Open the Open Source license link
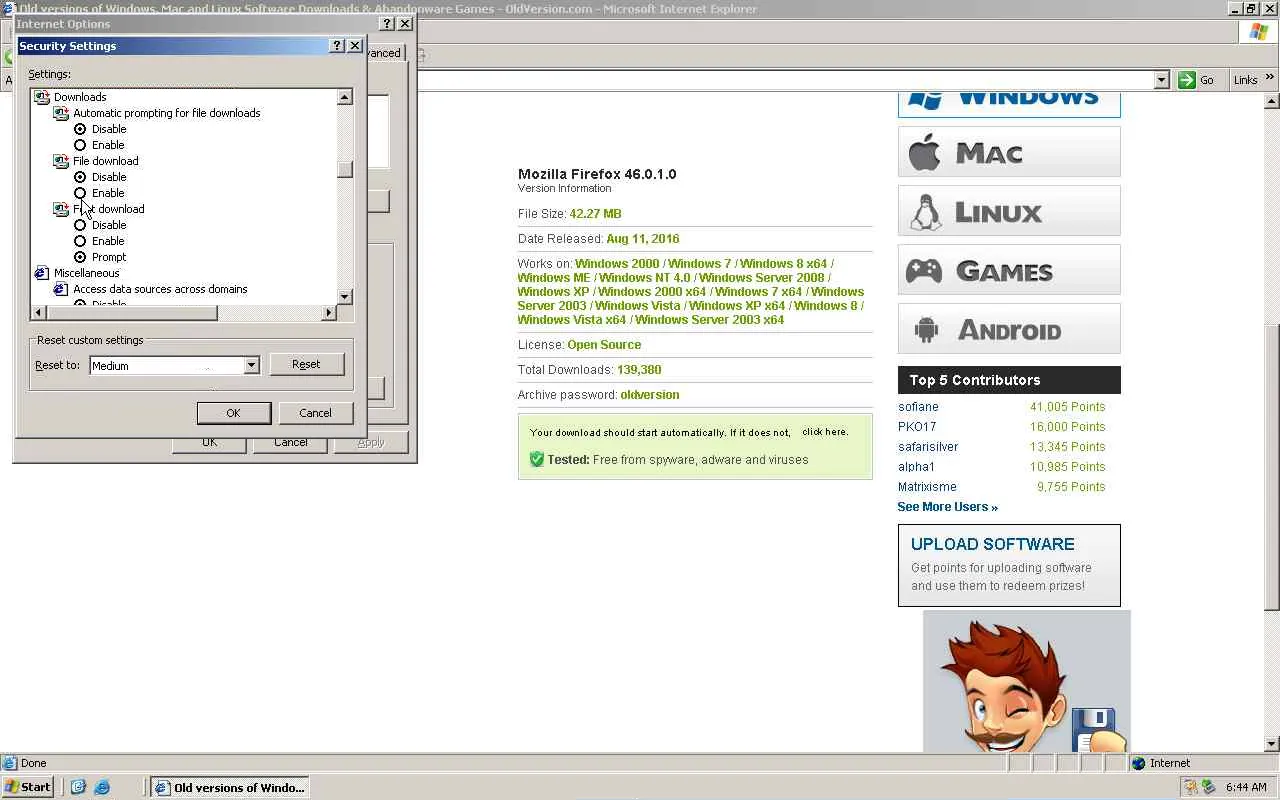The height and width of the screenshot is (800, 1280). [x=604, y=344]
